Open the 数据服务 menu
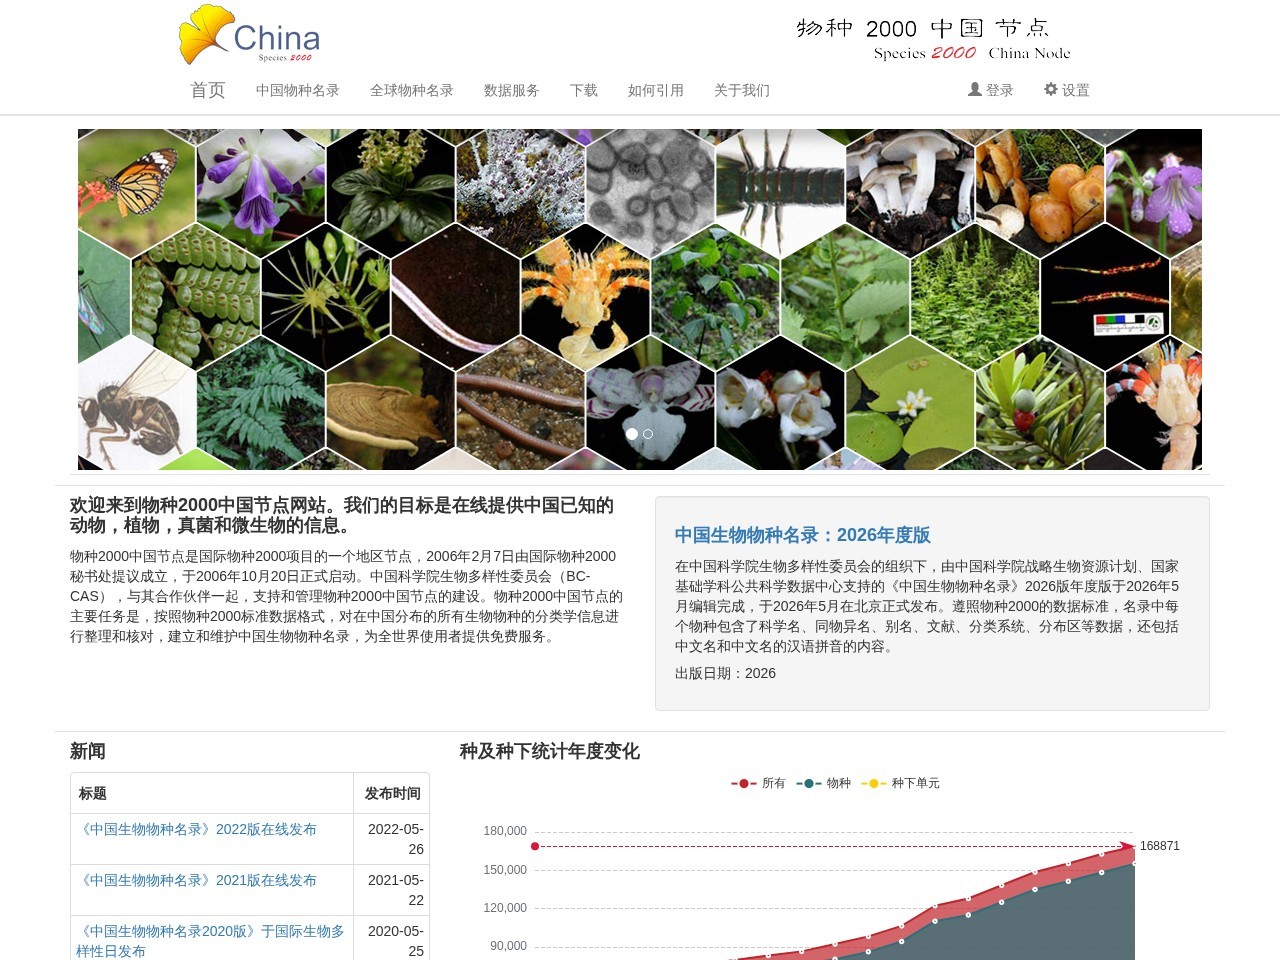1280x960 pixels. 512,90
